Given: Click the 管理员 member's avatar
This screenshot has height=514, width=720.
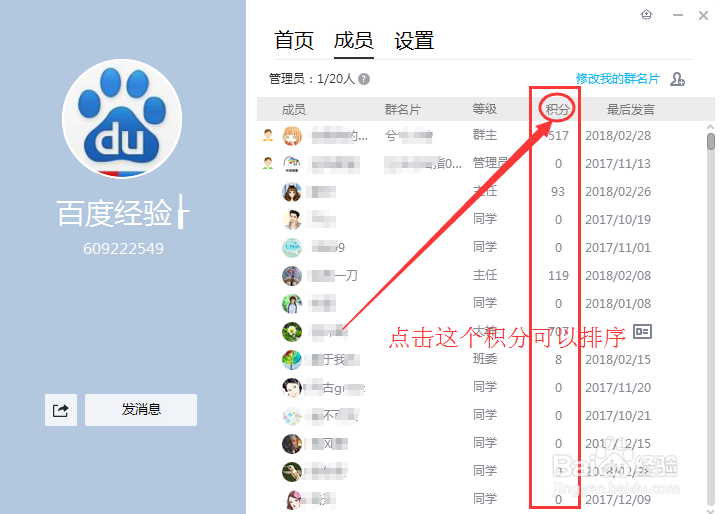Looking at the screenshot, I should pyautogui.click(x=292, y=164).
